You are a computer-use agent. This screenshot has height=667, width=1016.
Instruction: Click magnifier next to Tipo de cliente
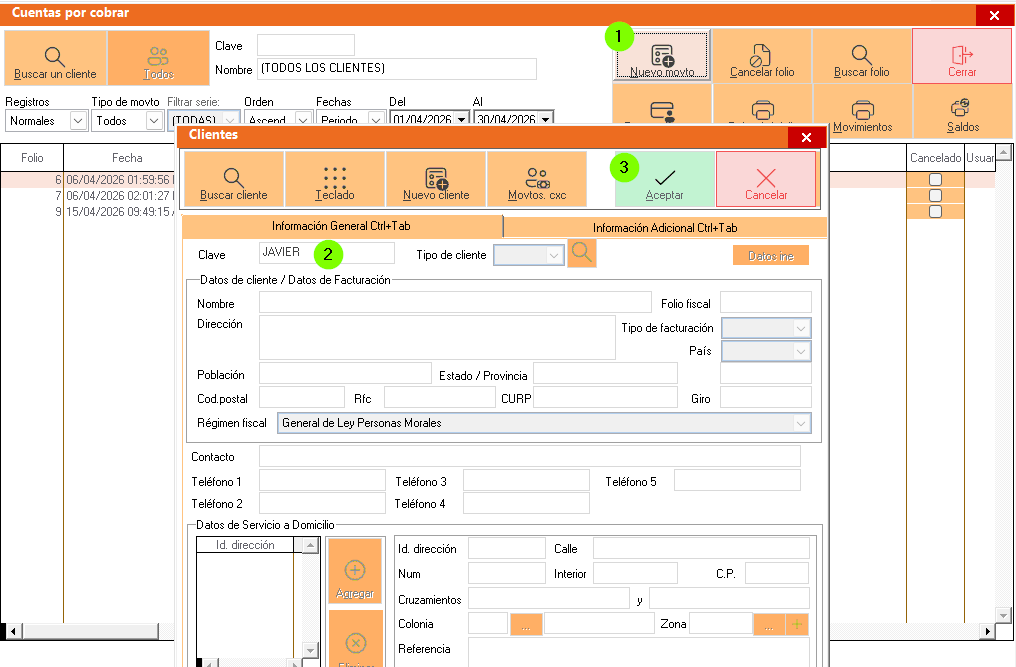(582, 253)
